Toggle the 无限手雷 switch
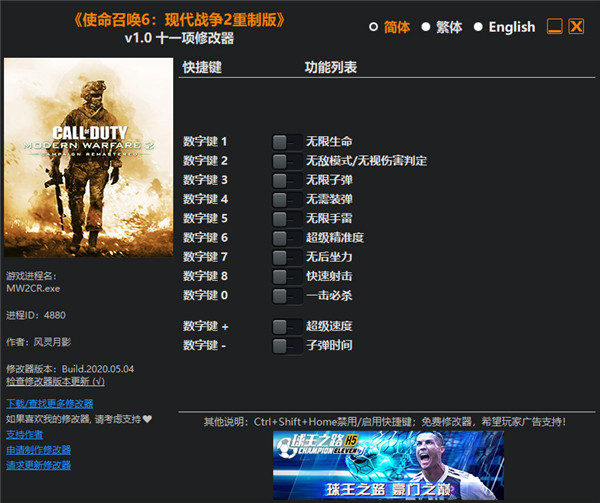 pos(286,218)
